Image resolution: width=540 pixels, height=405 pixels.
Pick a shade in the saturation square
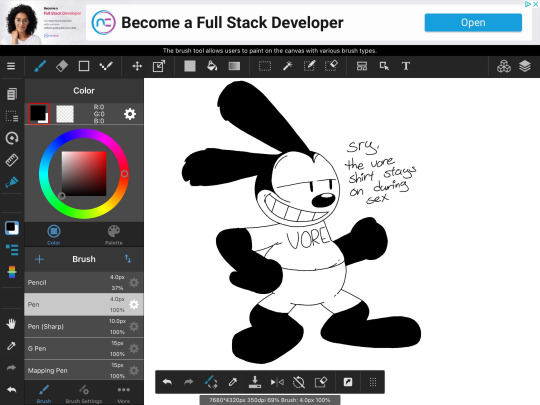coord(84,174)
